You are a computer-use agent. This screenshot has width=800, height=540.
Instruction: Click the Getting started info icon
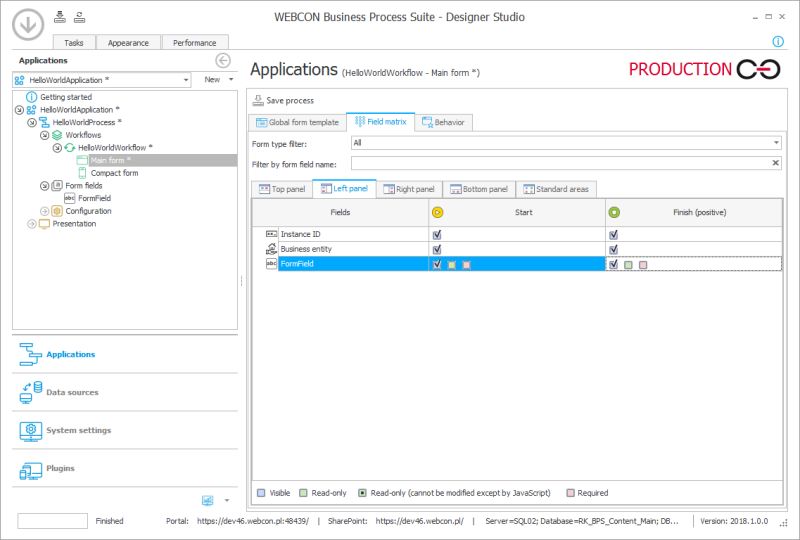[32, 97]
